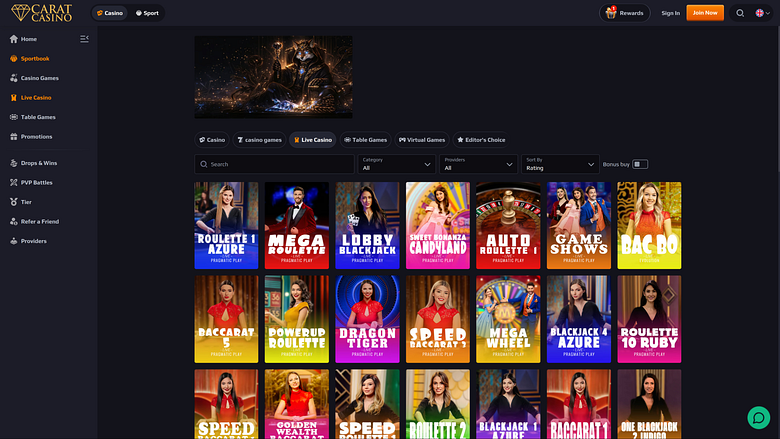Open PVP Battles from the sidebar
The width and height of the screenshot is (780, 439).
click(x=36, y=182)
